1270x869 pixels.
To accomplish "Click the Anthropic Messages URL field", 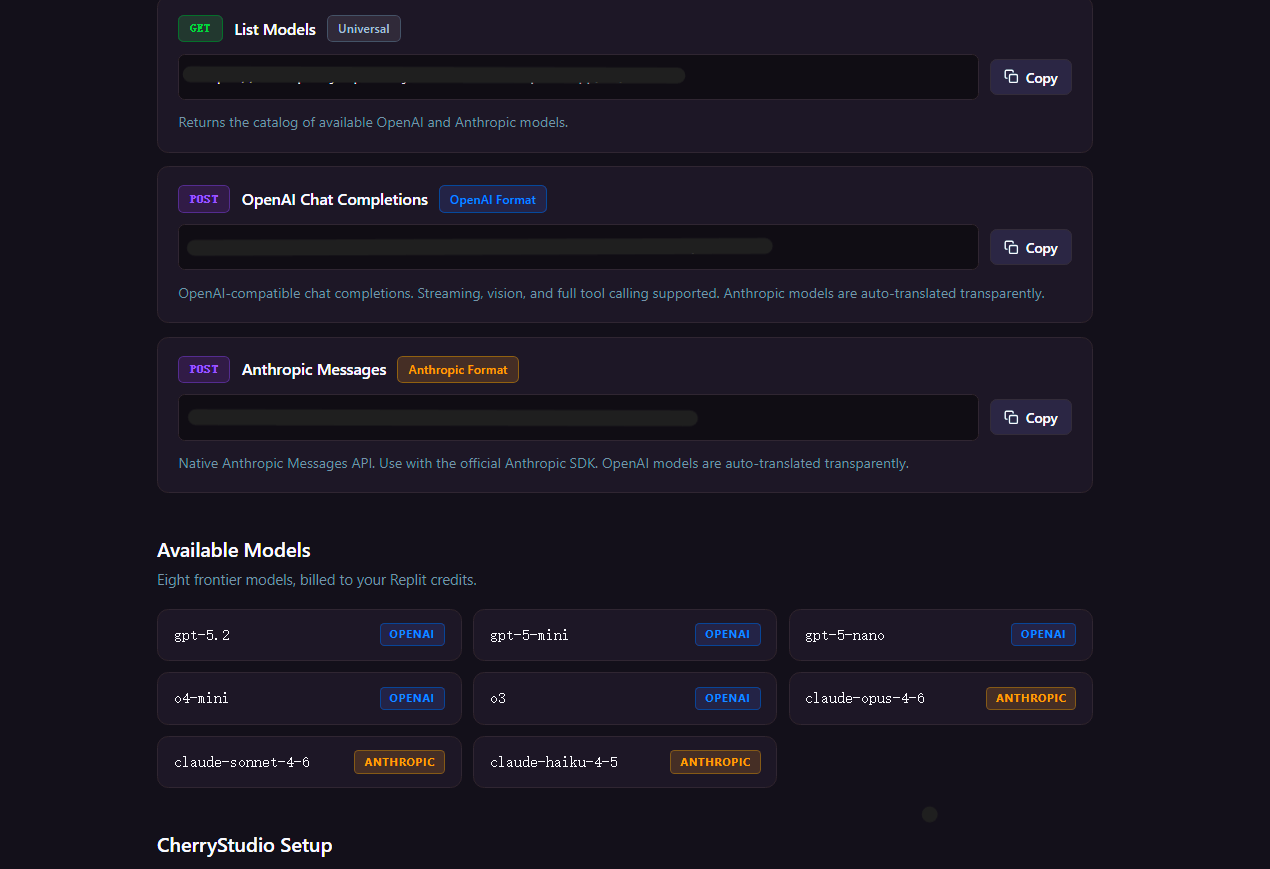I will click(x=578, y=417).
